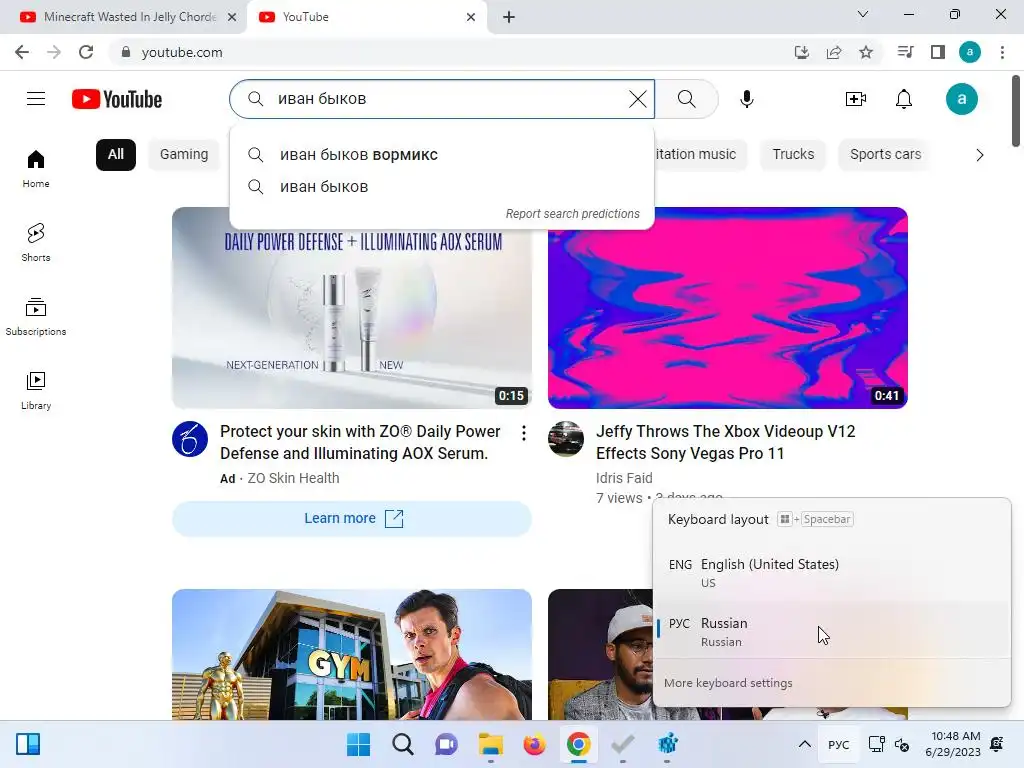Image resolution: width=1024 pixels, height=768 pixels.
Task: Choose the suggestion иван быков вормикс
Action: [442, 155]
